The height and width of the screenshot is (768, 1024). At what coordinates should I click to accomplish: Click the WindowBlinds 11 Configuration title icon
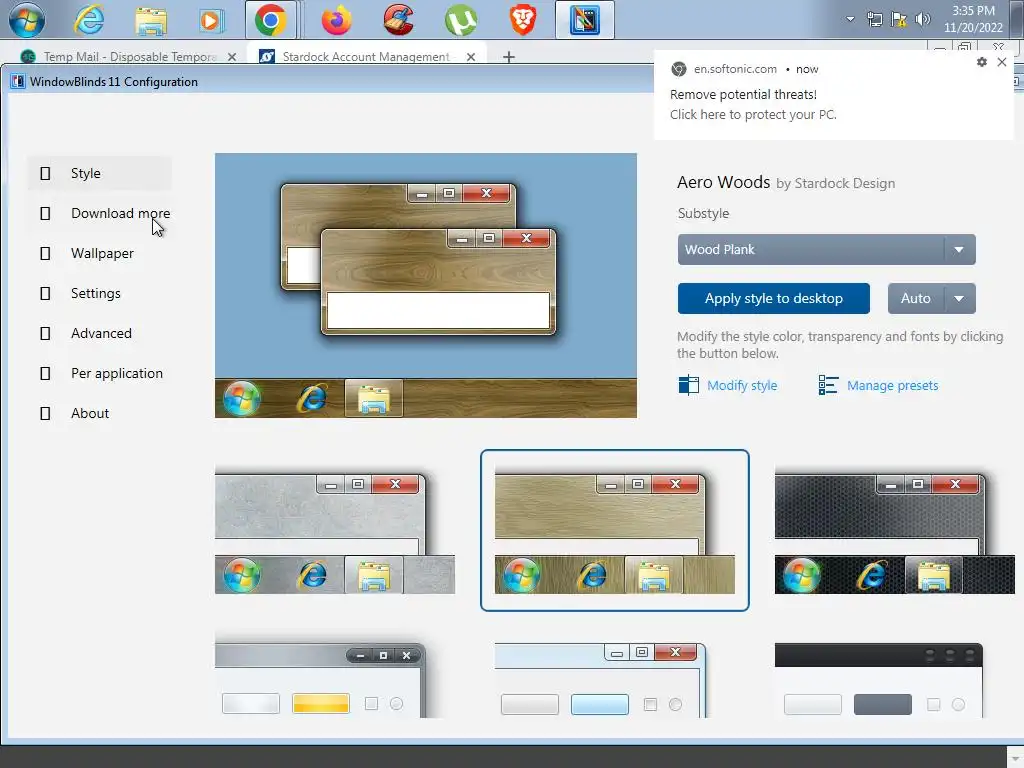coord(18,82)
